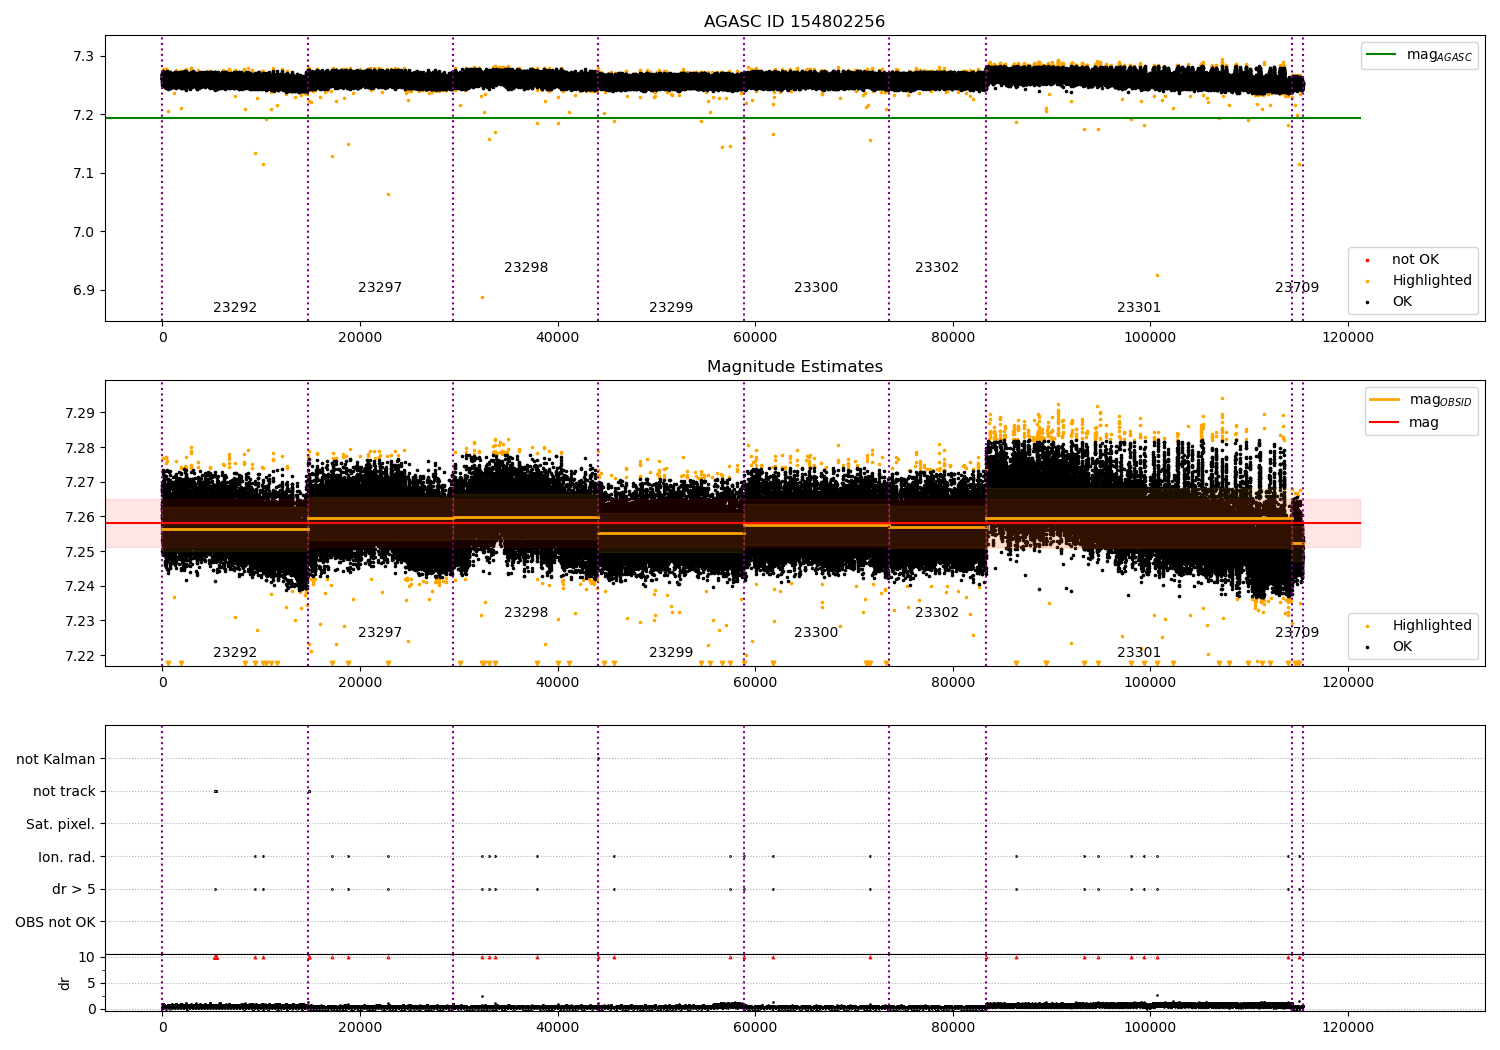Click OBSID label 23709 in the middle plot
The width and height of the screenshot is (1500, 1050).
[x=1297, y=633]
